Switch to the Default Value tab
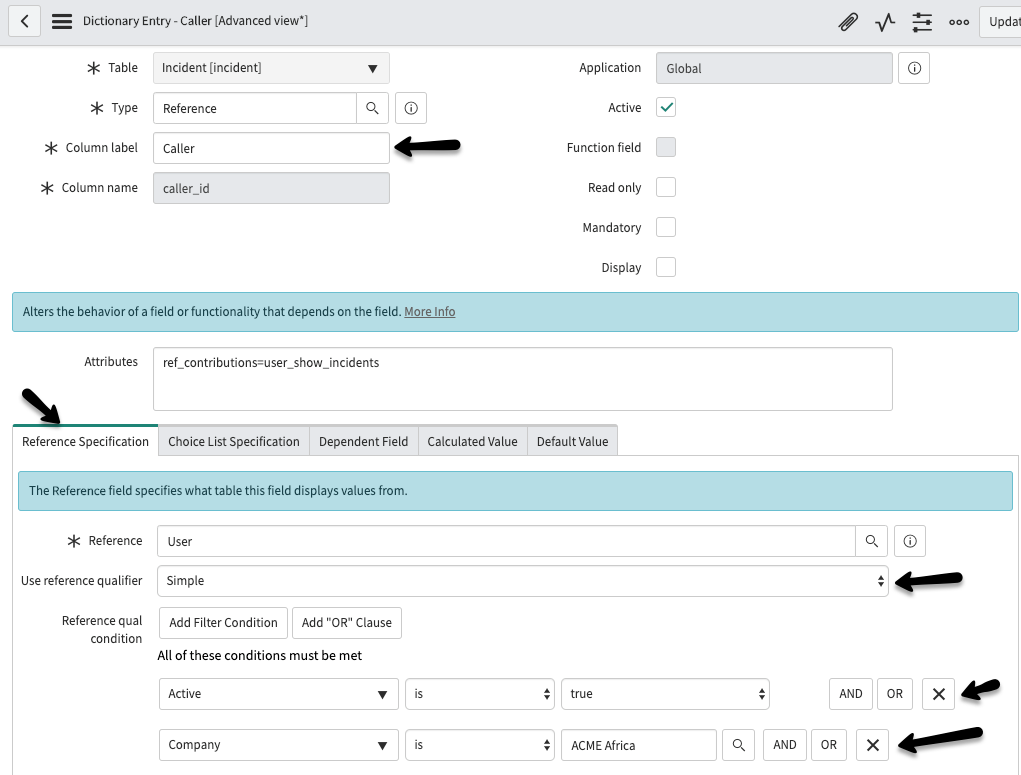The height and width of the screenshot is (775, 1021). click(572, 440)
